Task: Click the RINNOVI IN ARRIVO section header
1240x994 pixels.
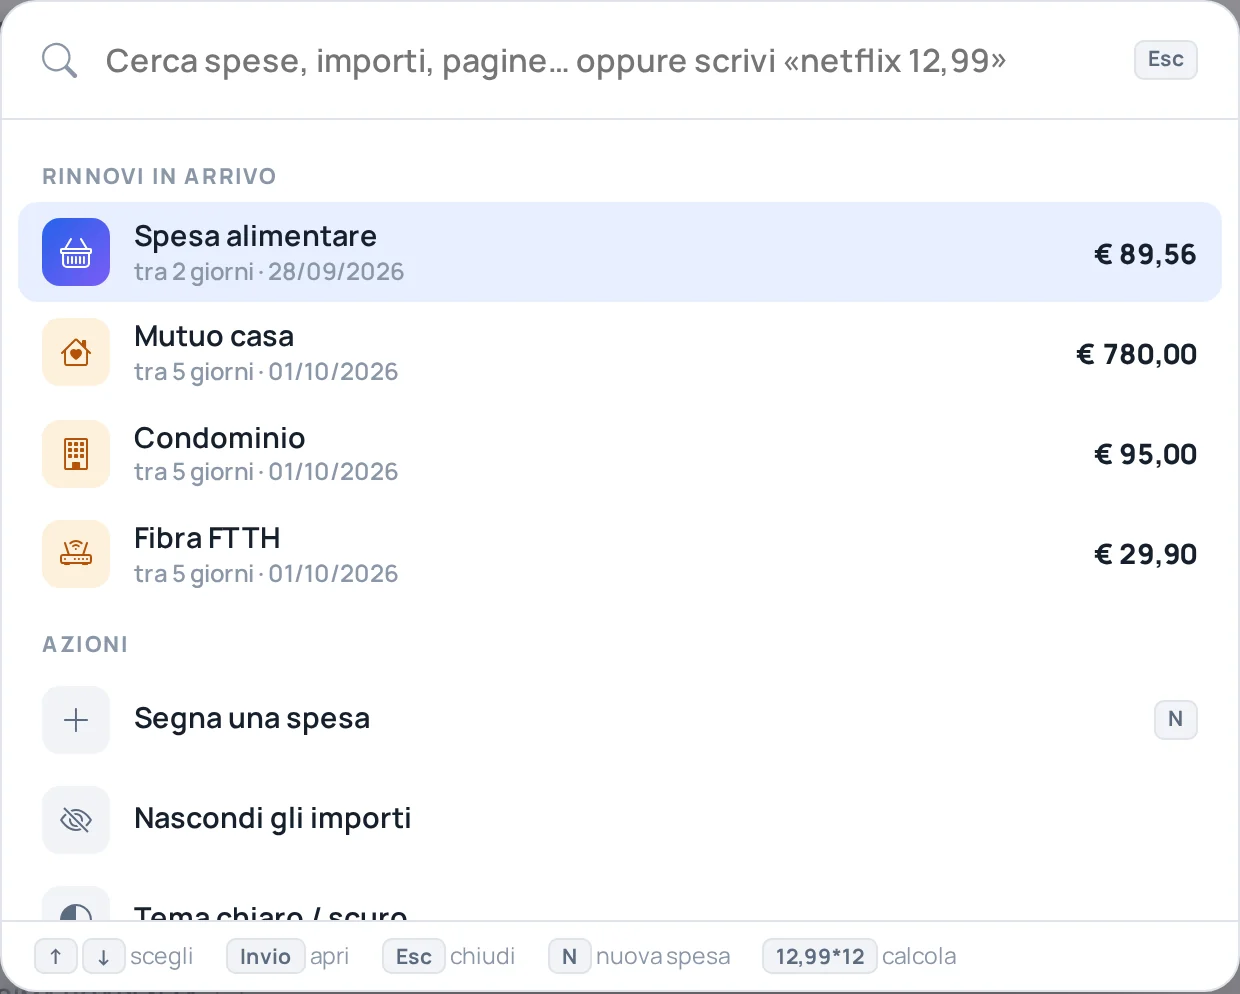Action: pyautogui.click(x=159, y=176)
